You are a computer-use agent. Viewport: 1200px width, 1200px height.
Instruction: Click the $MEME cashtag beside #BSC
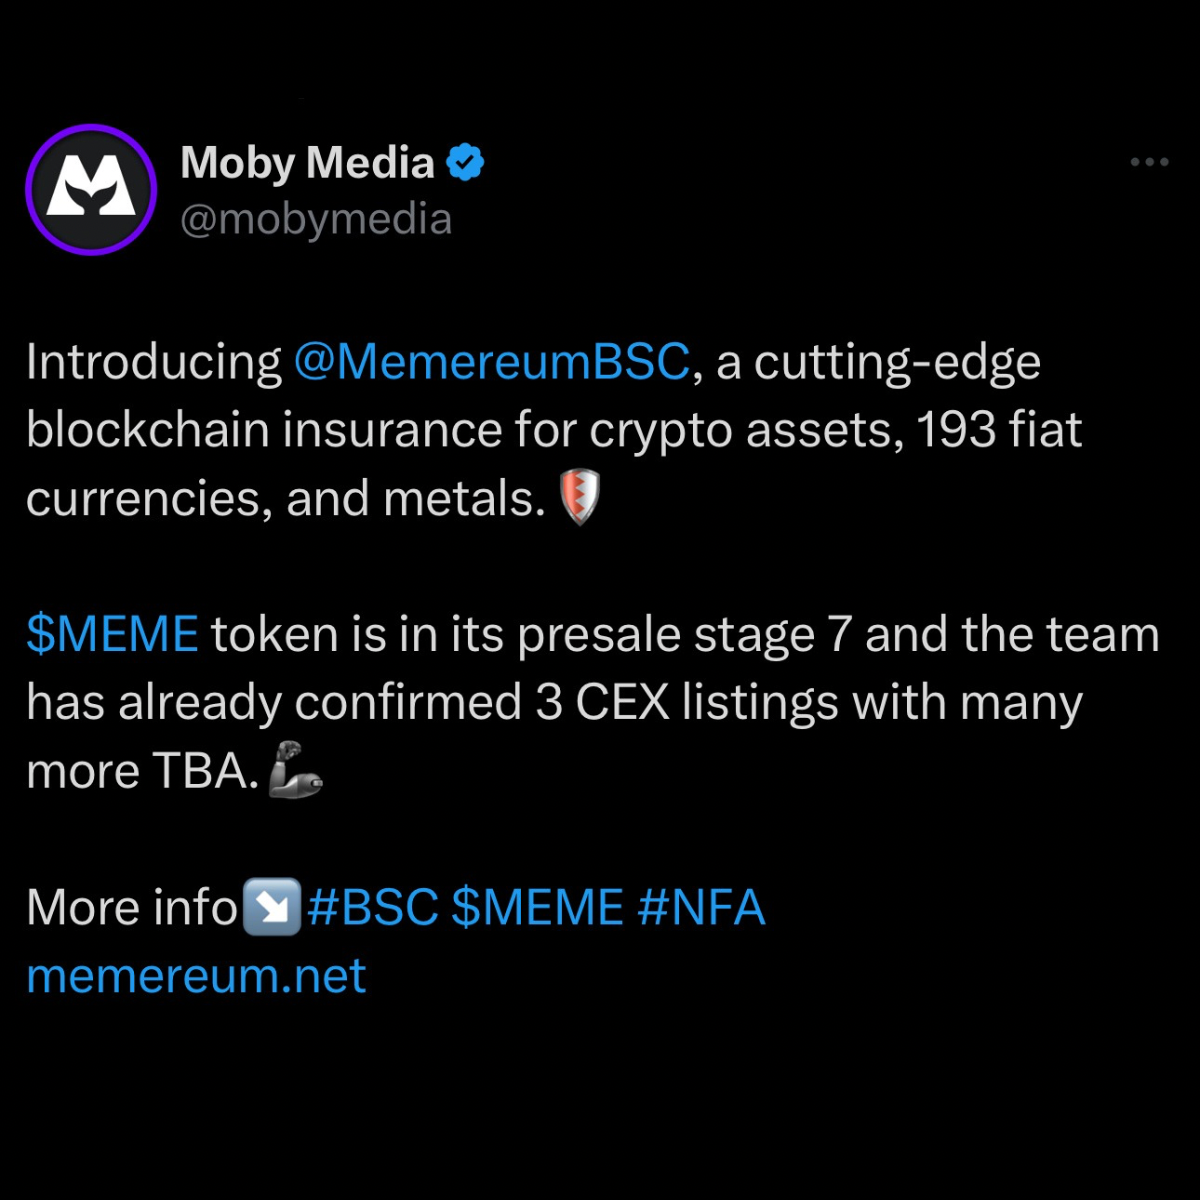pyautogui.click(x=538, y=908)
